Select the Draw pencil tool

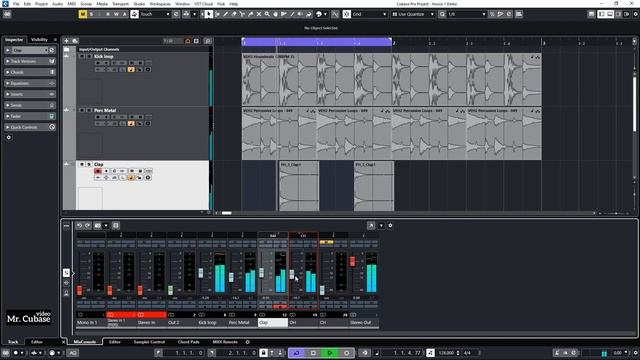pyautogui.click(x=225, y=14)
